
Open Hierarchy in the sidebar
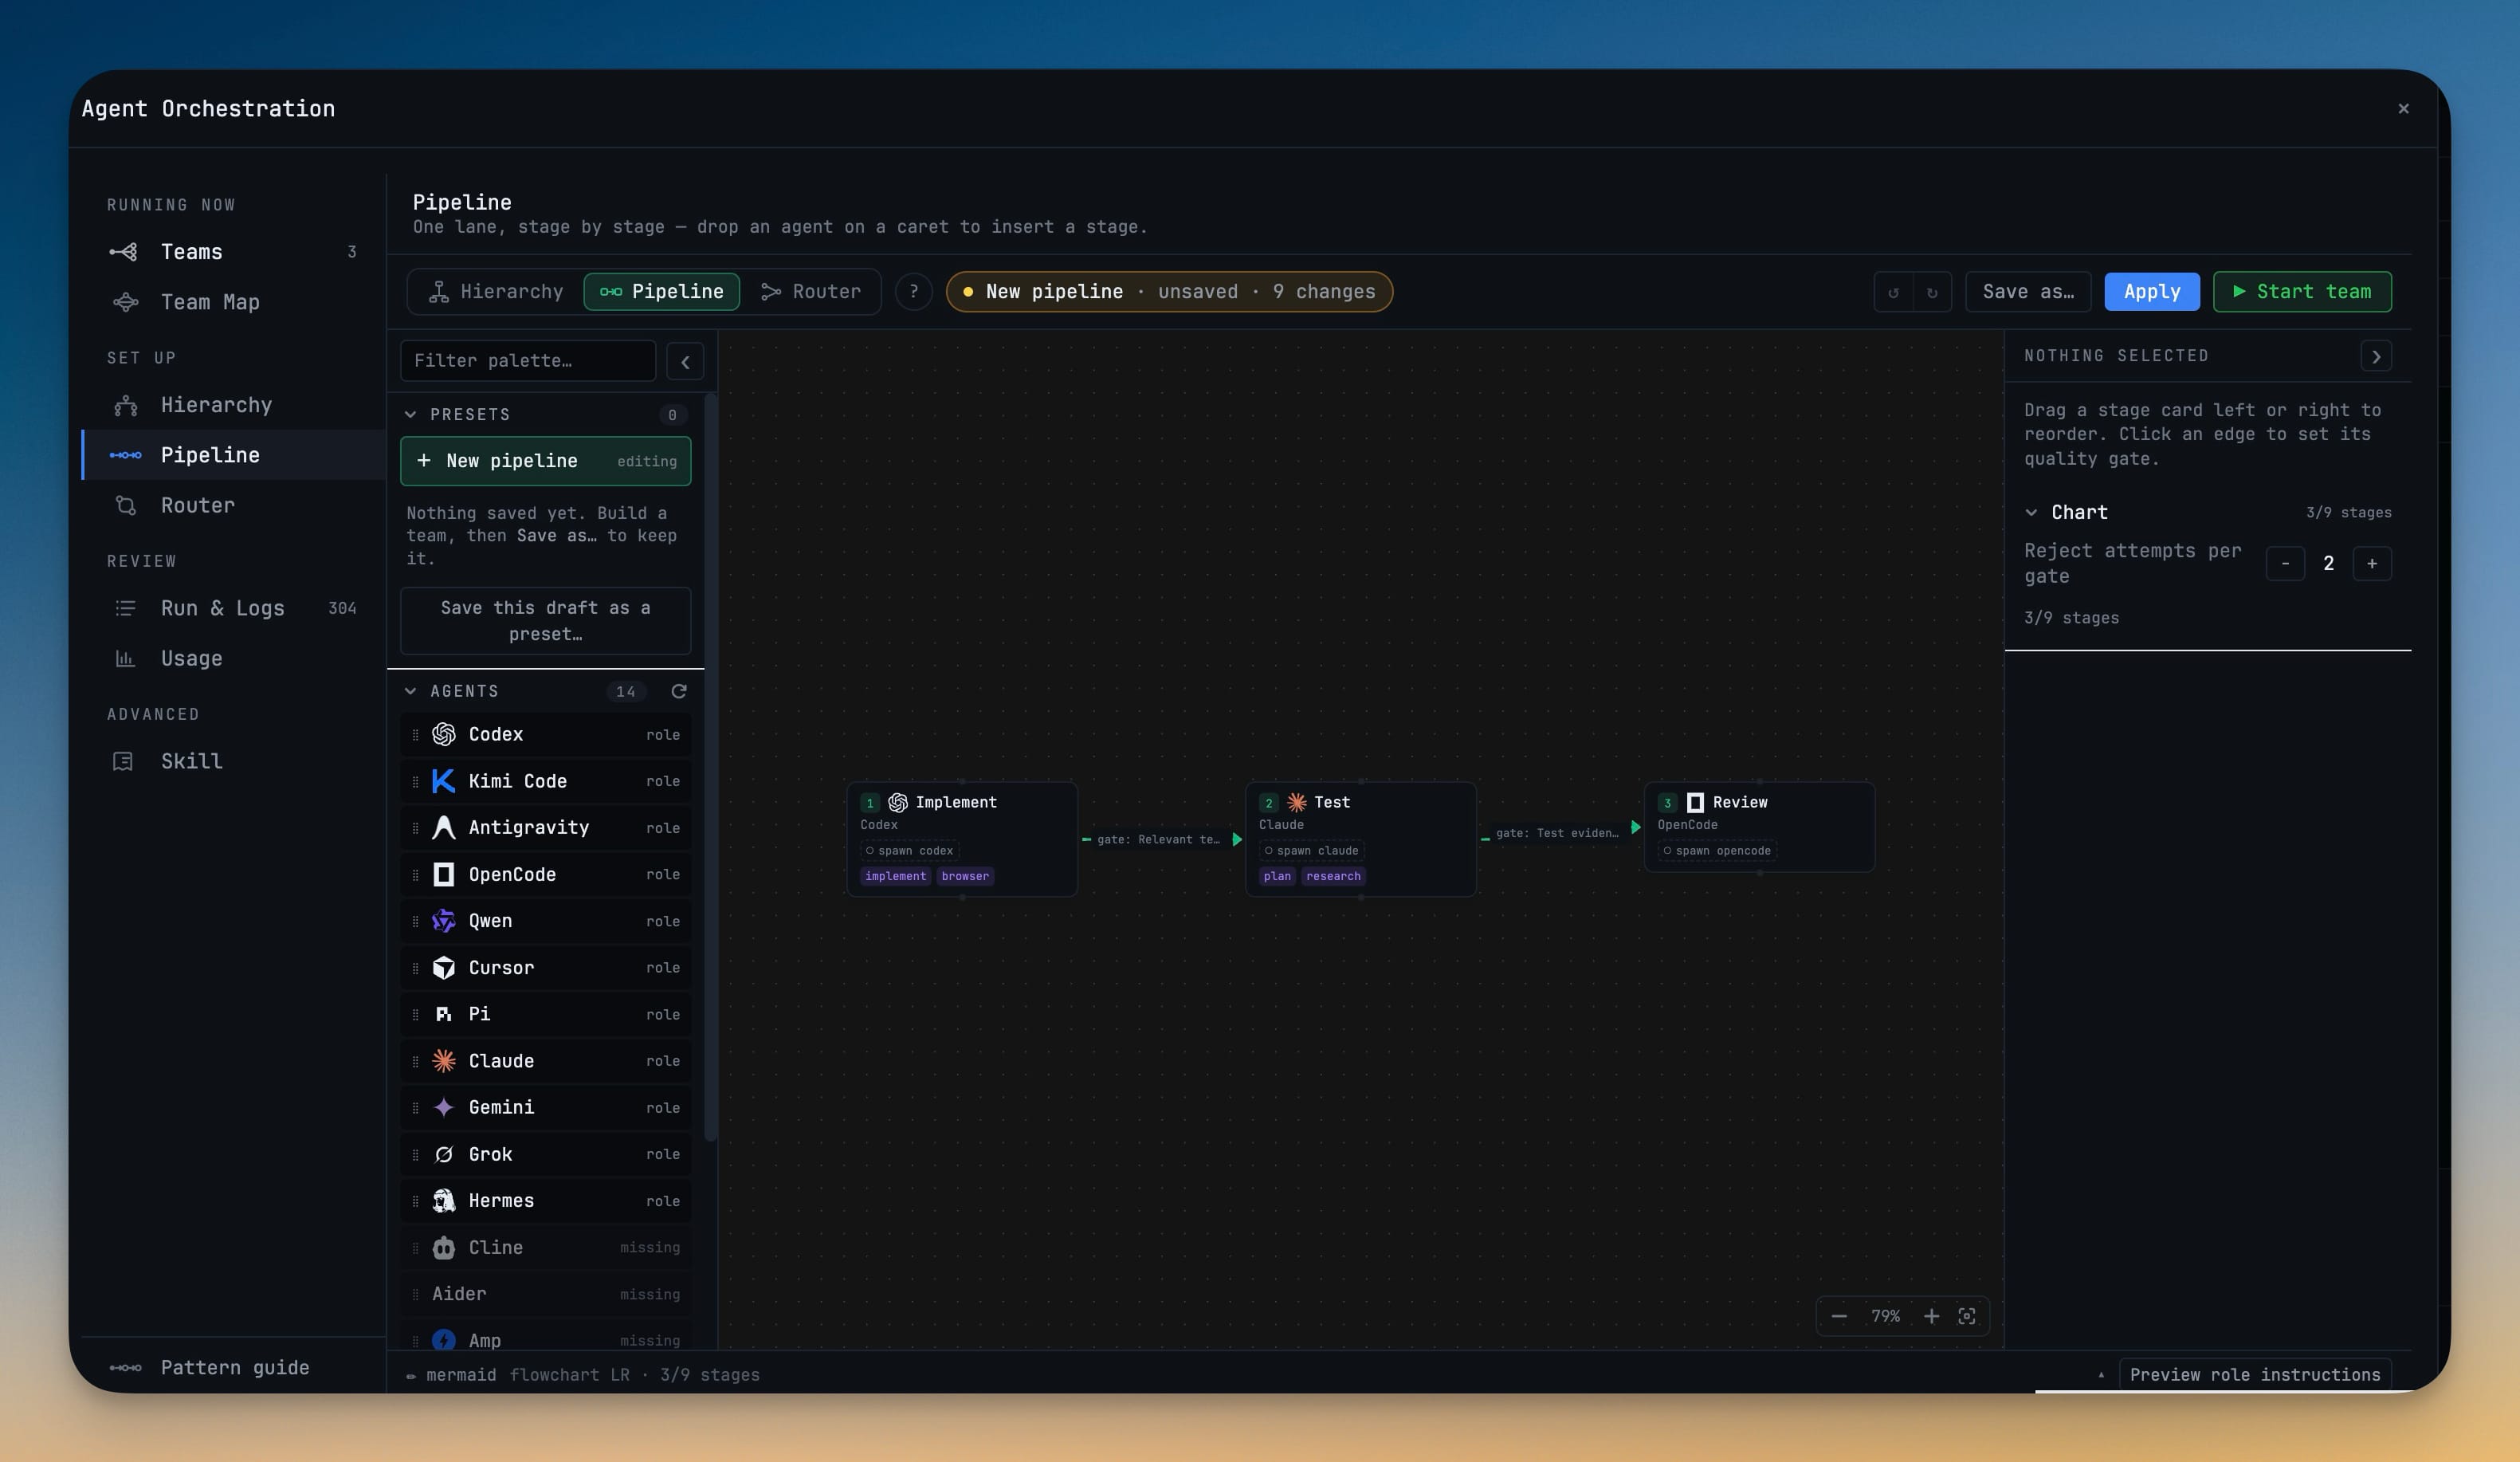click(234, 405)
